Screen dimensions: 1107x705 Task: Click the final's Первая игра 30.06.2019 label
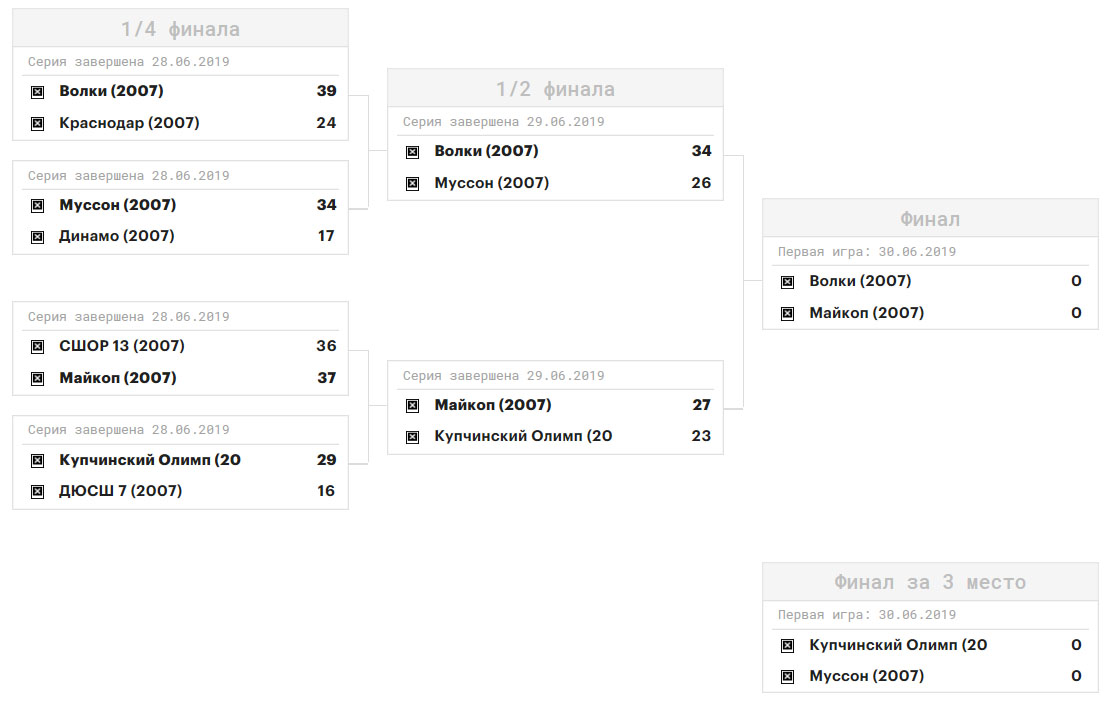(x=867, y=252)
